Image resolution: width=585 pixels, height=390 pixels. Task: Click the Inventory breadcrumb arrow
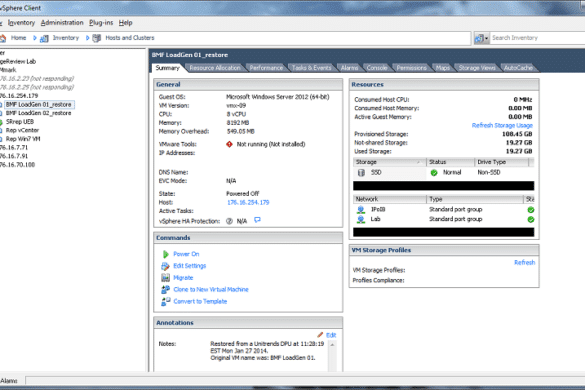[x=87, y=38]
